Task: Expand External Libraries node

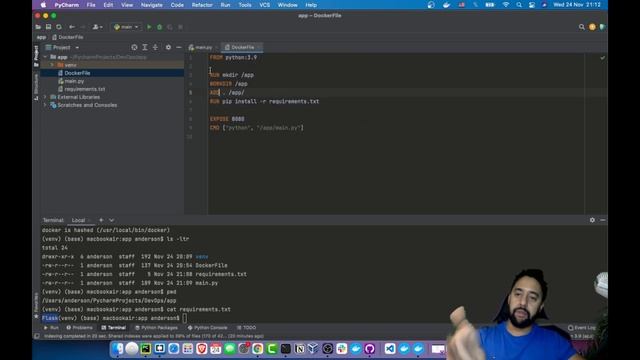Action: (x=45, y=97)
